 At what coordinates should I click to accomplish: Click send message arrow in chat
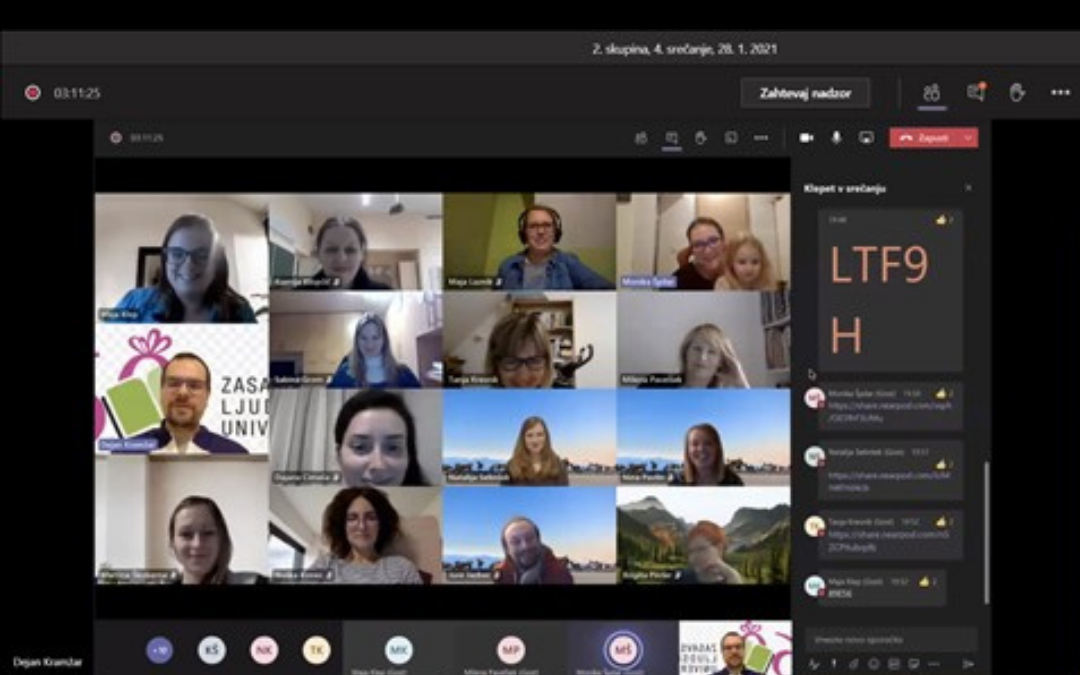[x=967, y=663]
